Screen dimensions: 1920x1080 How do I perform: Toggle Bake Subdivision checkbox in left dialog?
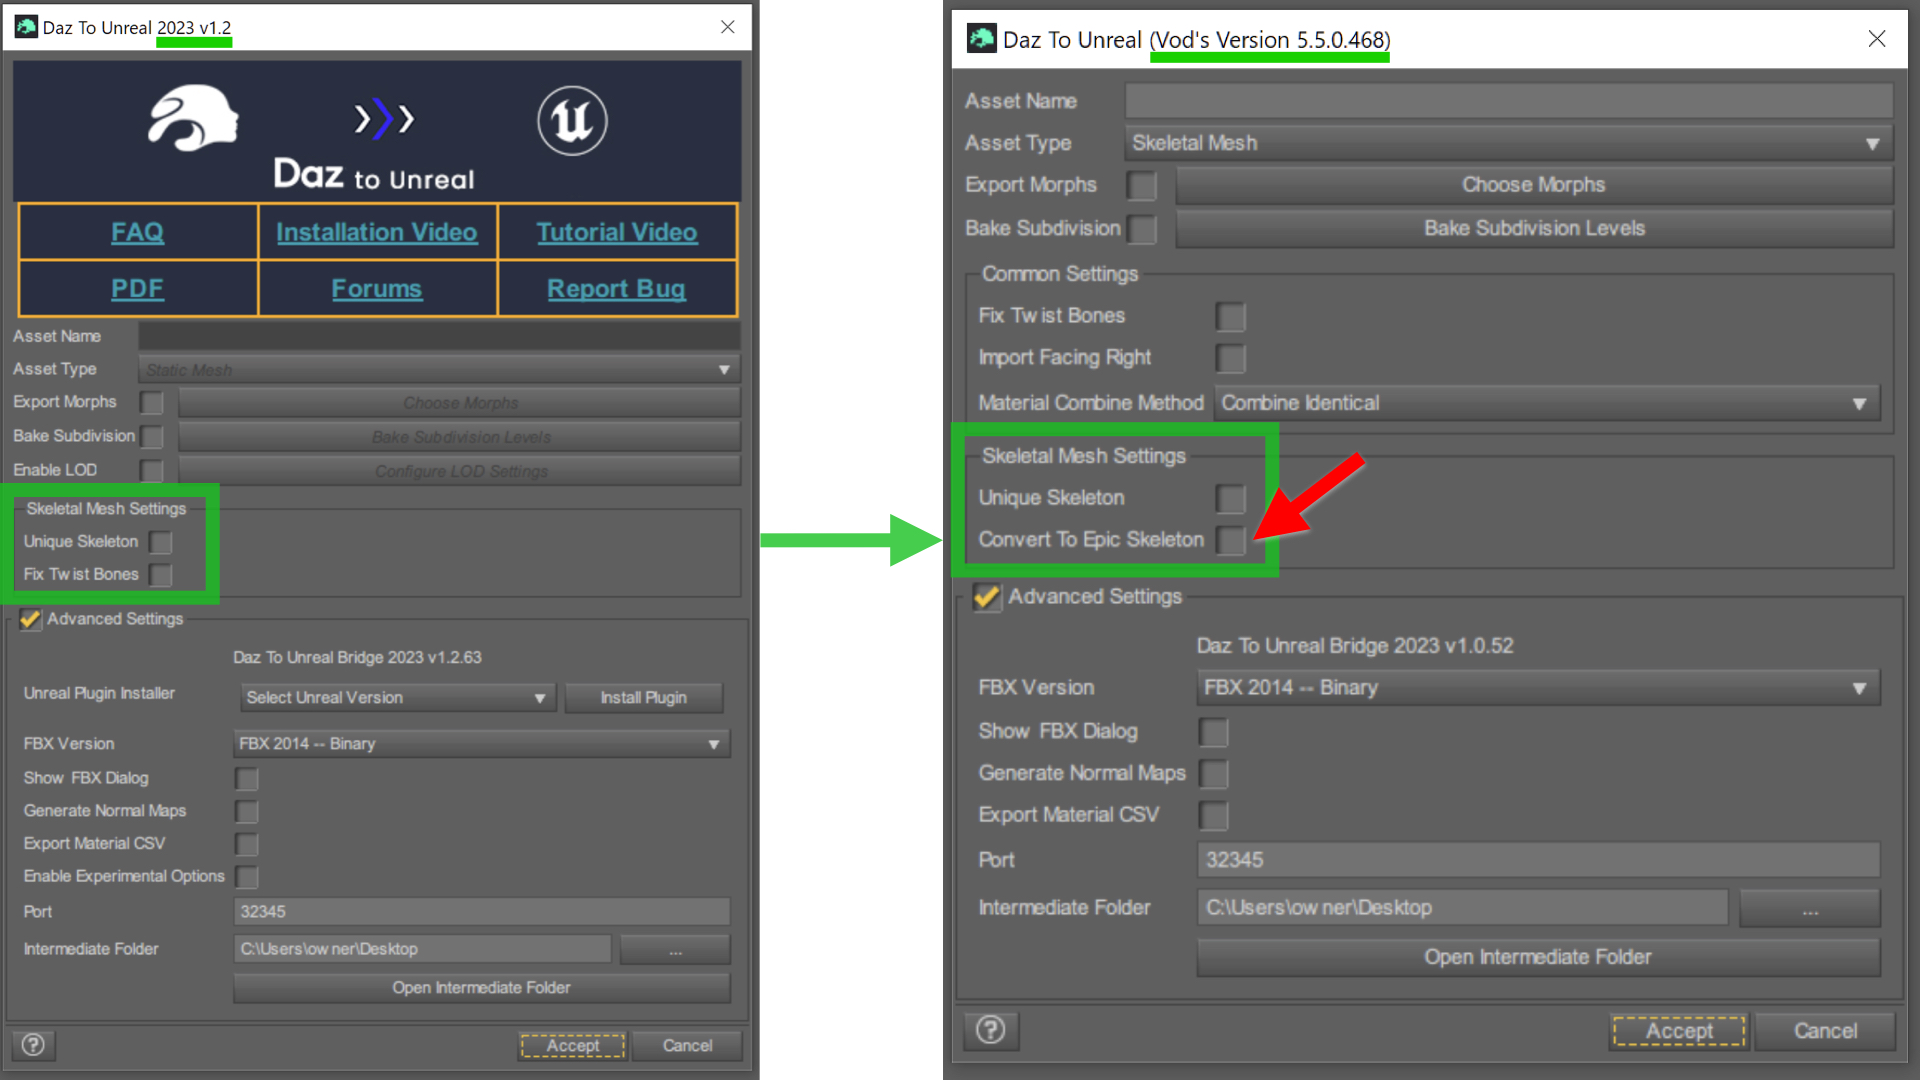(x=152, y=437)
